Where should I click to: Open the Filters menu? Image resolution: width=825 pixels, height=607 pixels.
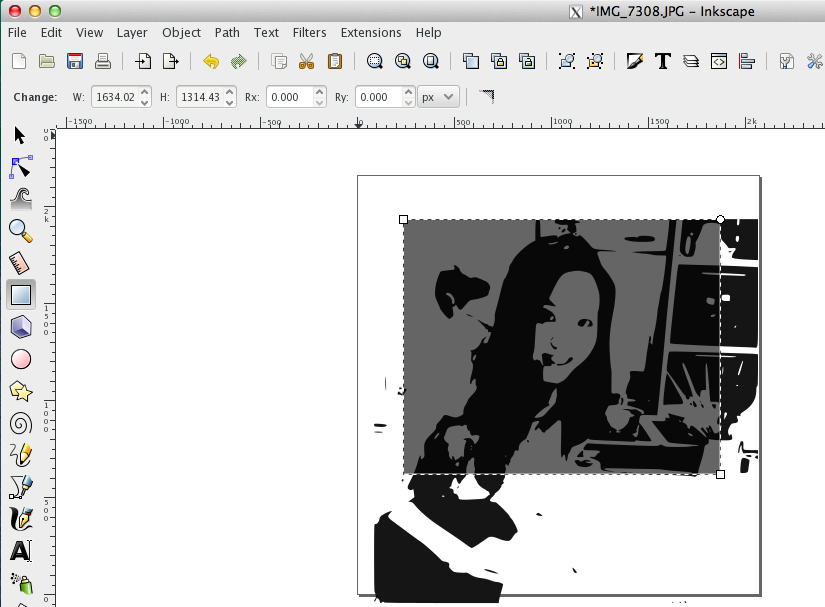(309, 33)
